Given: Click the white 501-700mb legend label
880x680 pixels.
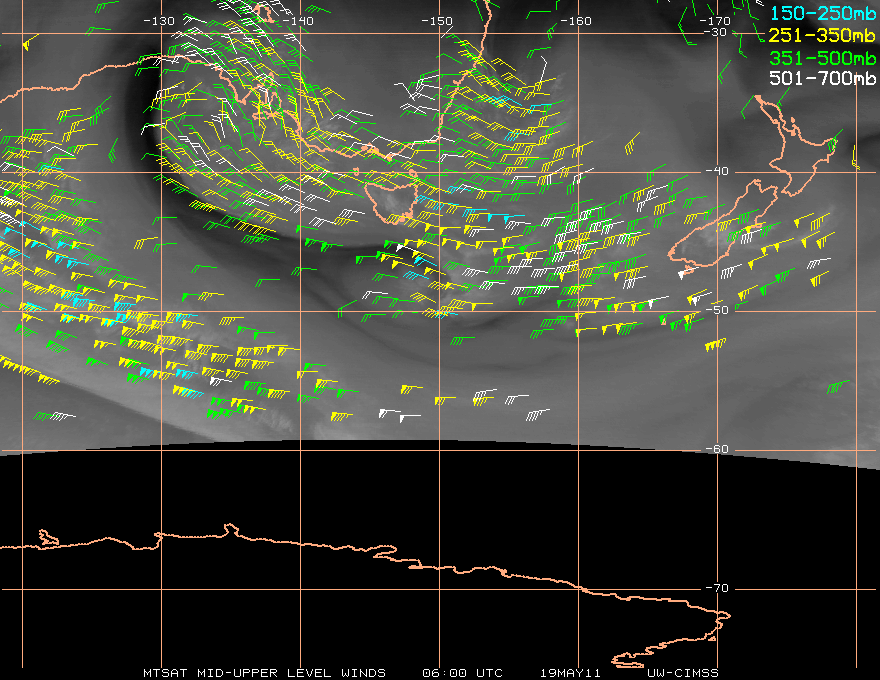Looking at the screenshot, I should pos(824,79).
